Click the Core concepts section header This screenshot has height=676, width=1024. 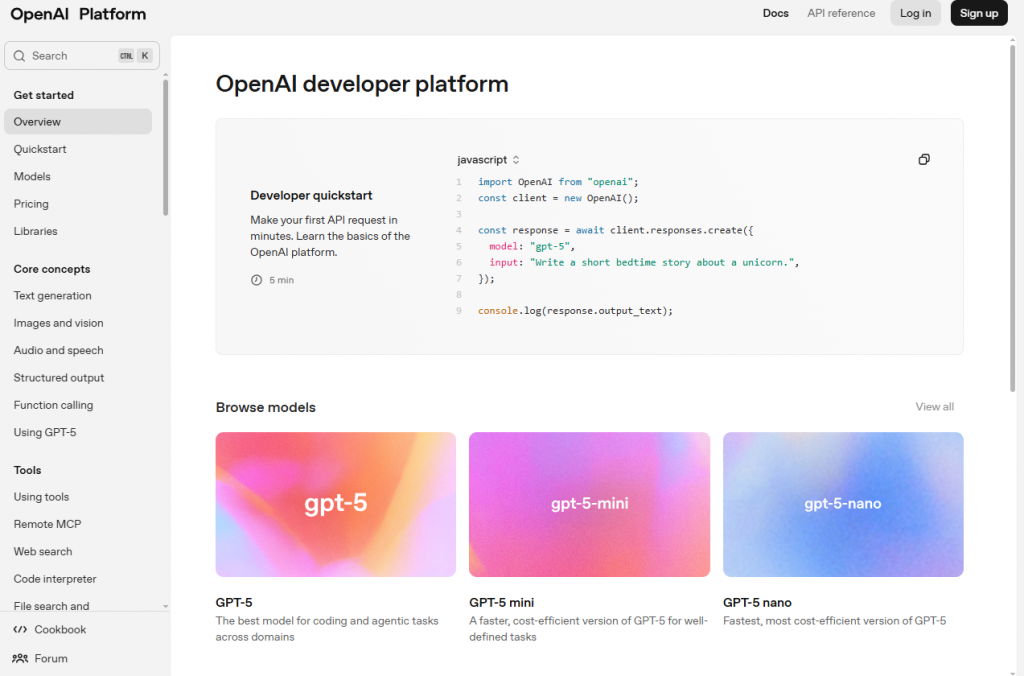tap(52, 269)
